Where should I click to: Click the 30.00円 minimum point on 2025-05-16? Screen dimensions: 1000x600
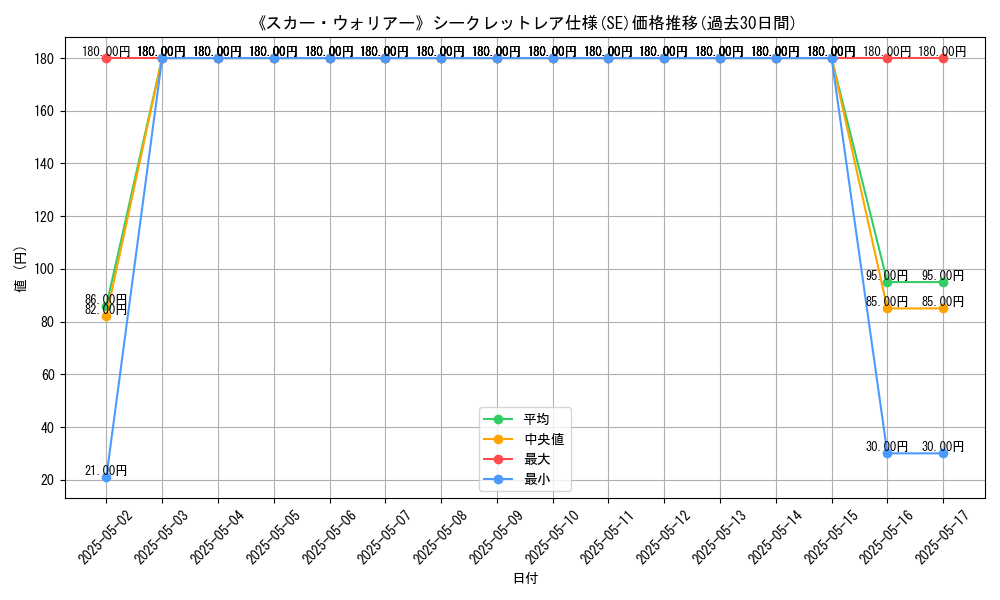pos(887,453)
